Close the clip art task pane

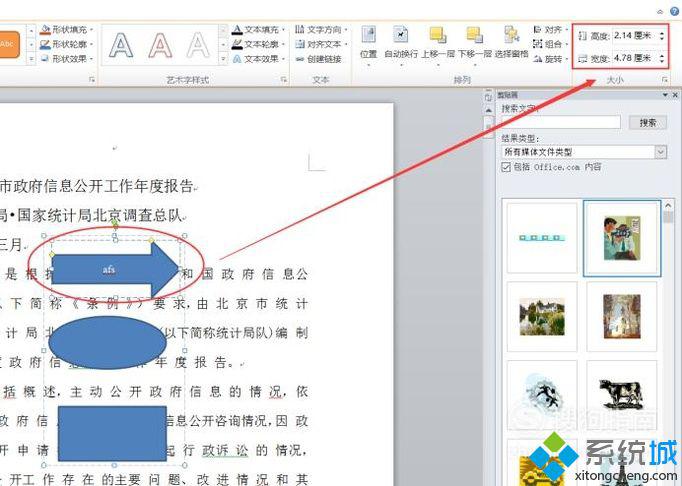tap(675, 95)
